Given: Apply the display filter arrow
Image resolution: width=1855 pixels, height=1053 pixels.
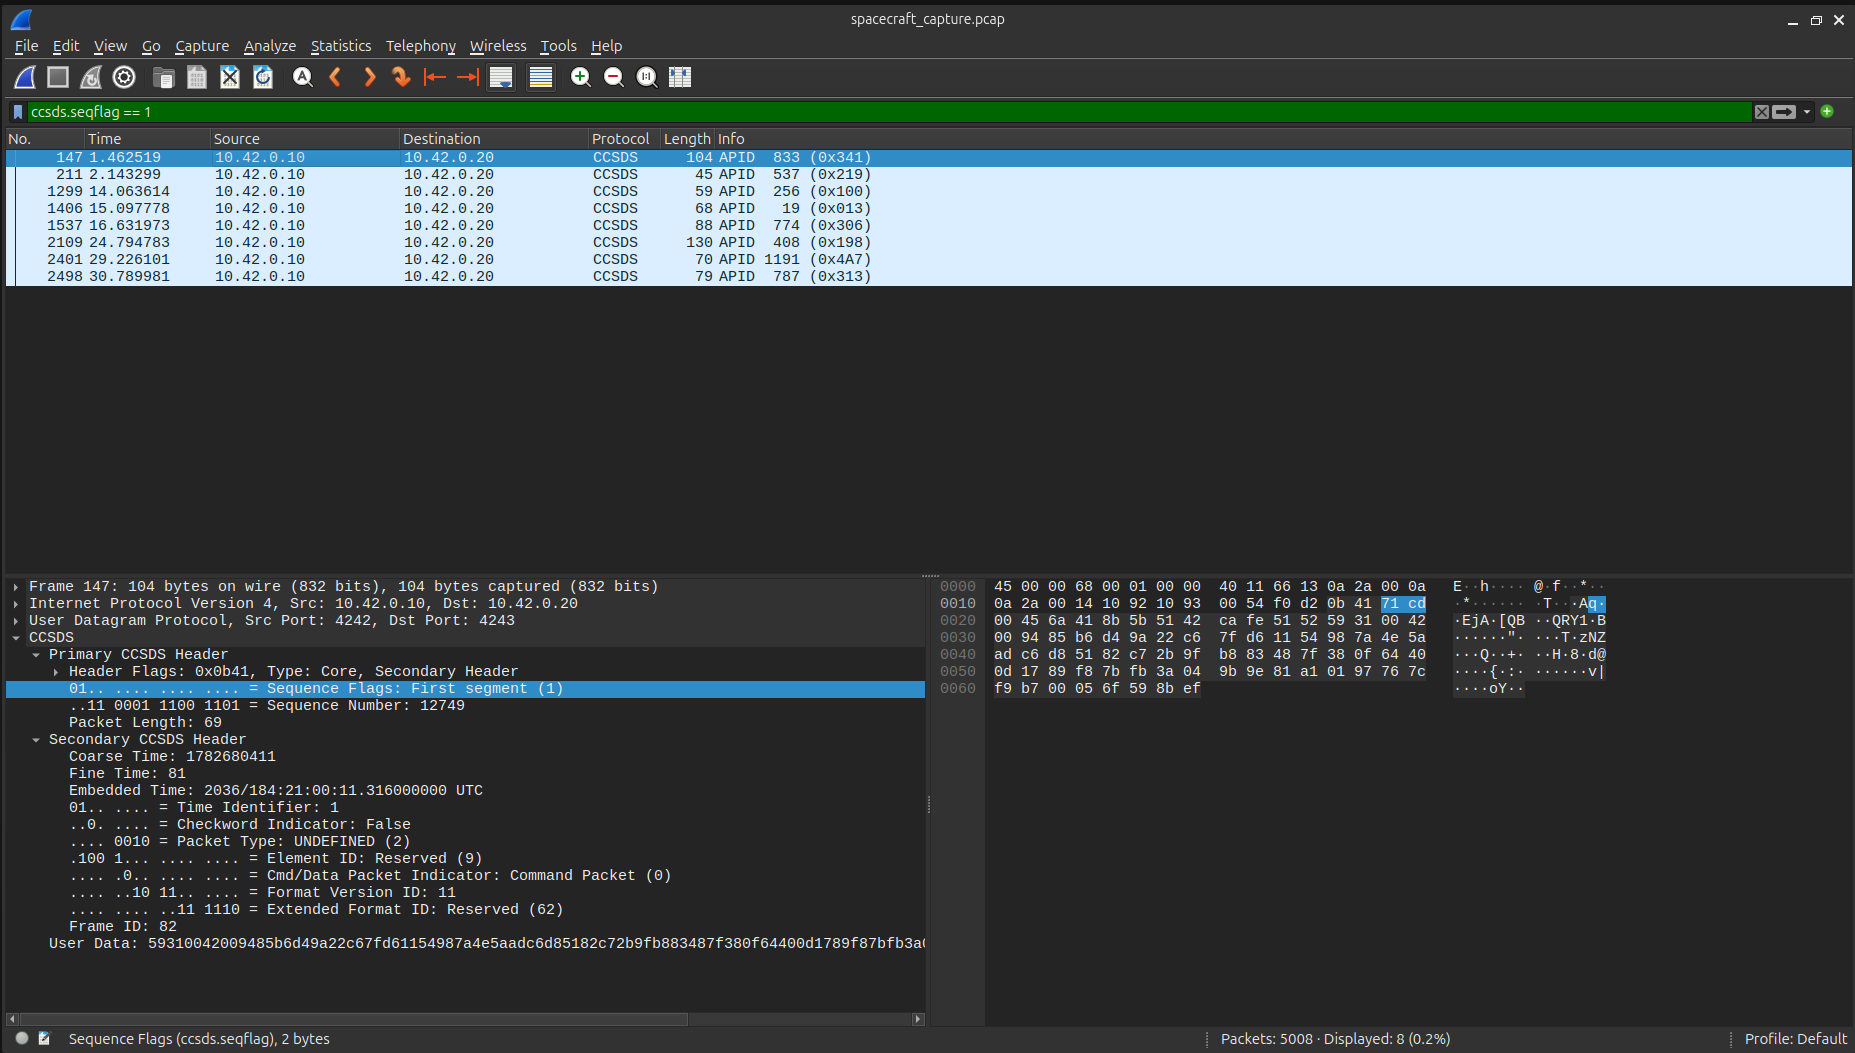Looking at the screenshot, I should (x=1784, y=112).
